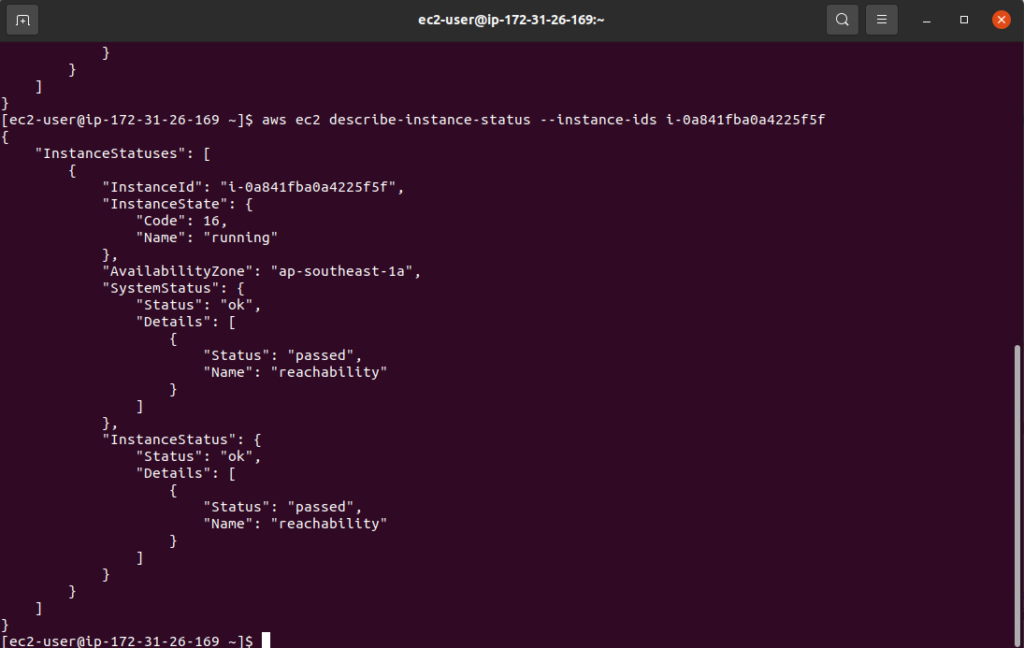This screenshot has width=1024, height=648.
Task: Click the window title ec2-user@ip-172-31-26-169
Action: (511, 19)
